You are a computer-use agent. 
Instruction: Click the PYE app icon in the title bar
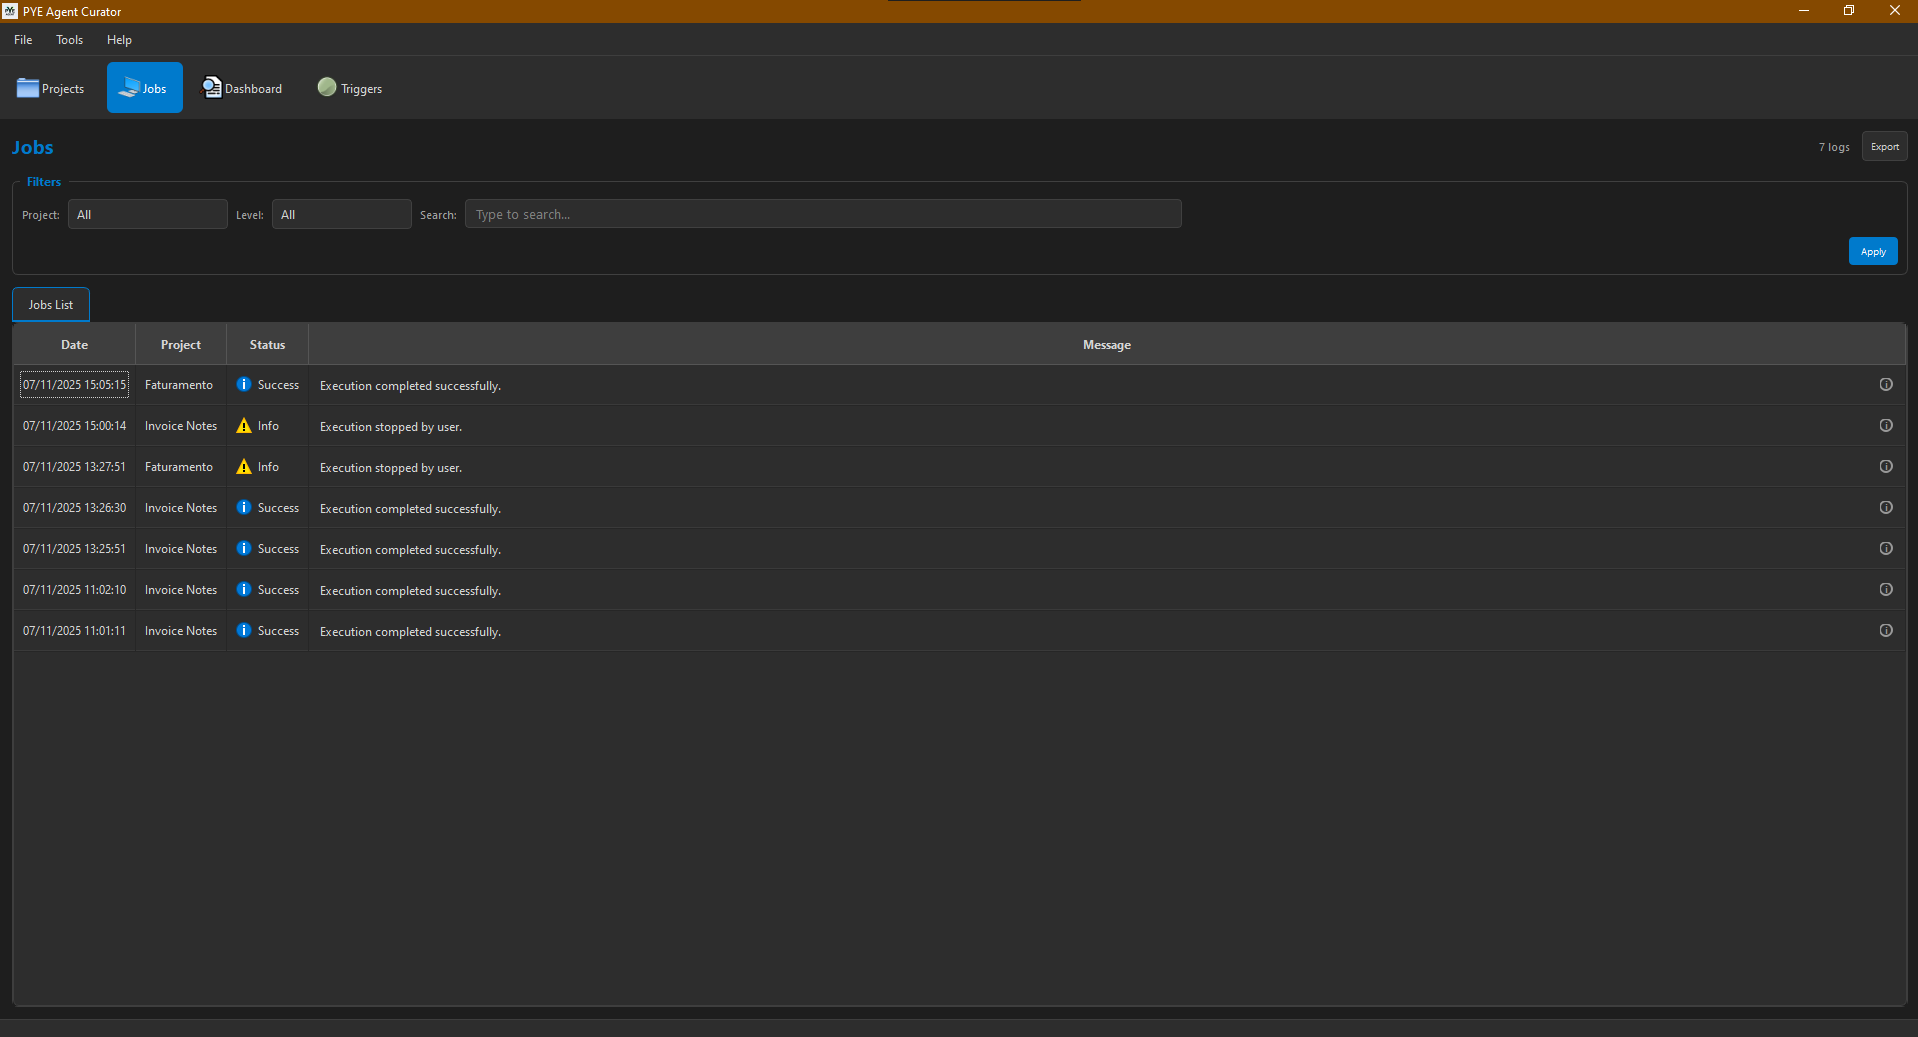10,11
